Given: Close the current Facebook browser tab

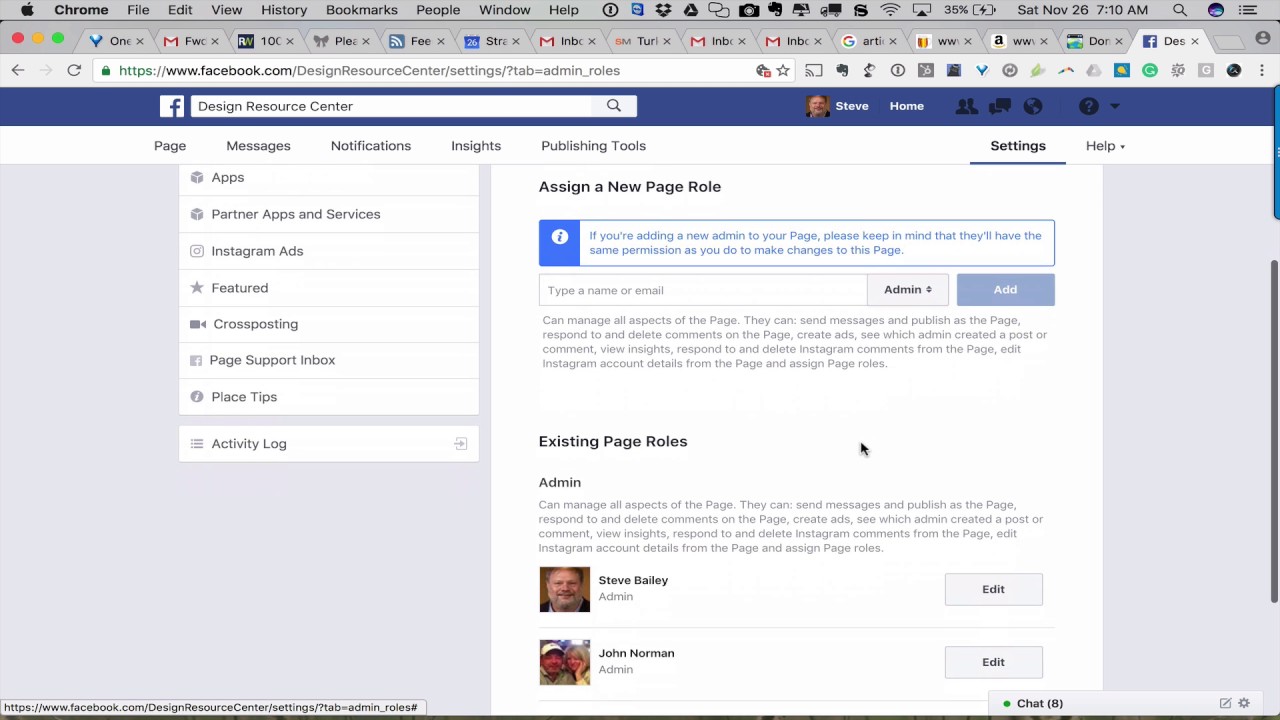Looking at the screenshot, I should click(x=1194, y=41).
